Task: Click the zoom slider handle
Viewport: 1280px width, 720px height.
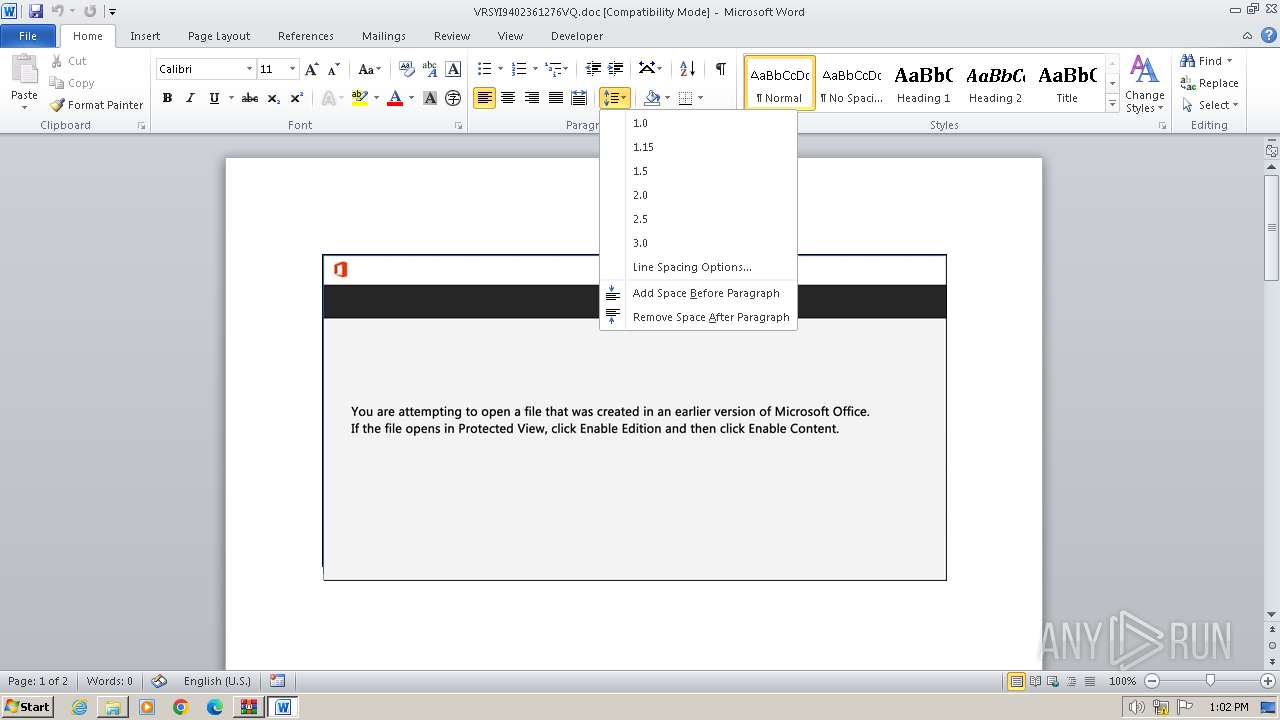Action: point(1210,681)
